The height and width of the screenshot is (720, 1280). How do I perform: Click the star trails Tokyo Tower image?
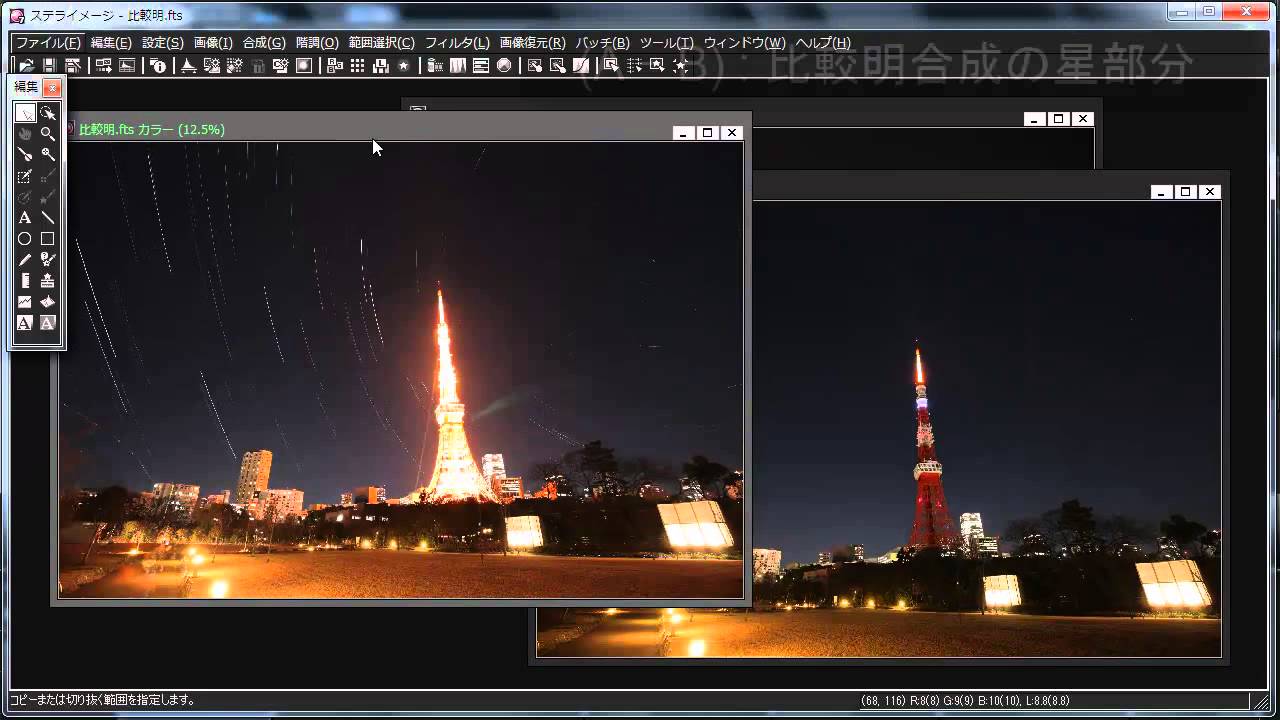[x=400, y=370]
